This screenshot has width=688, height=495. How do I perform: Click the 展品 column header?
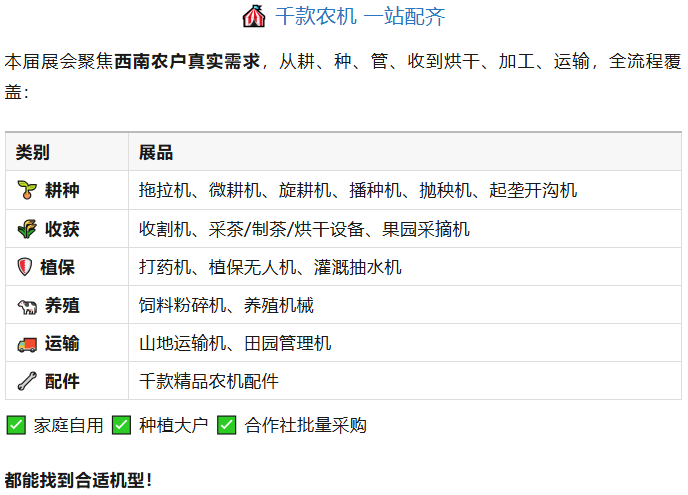(156, 152)
